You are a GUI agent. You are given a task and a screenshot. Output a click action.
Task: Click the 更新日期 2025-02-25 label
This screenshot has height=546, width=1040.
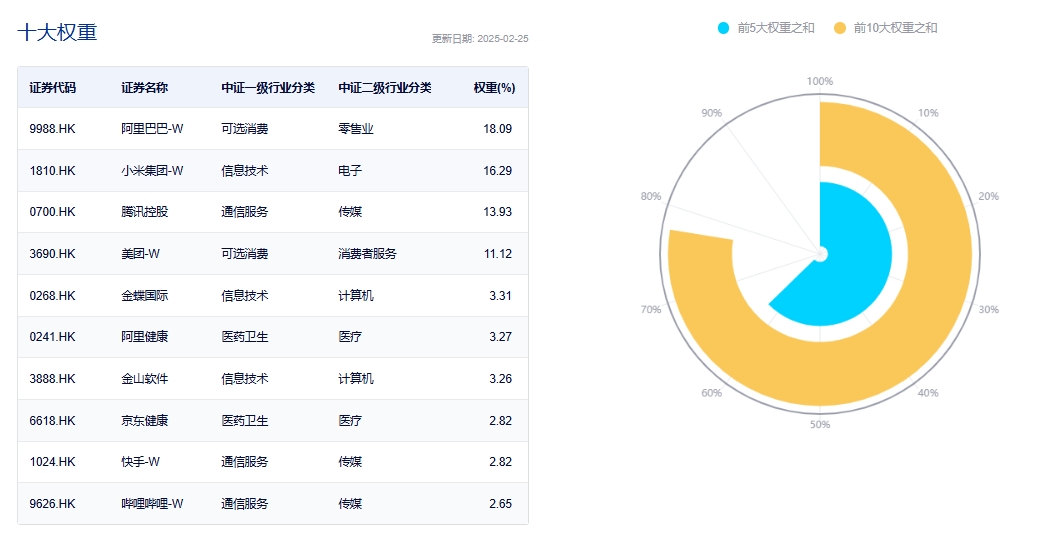(480, 38)
